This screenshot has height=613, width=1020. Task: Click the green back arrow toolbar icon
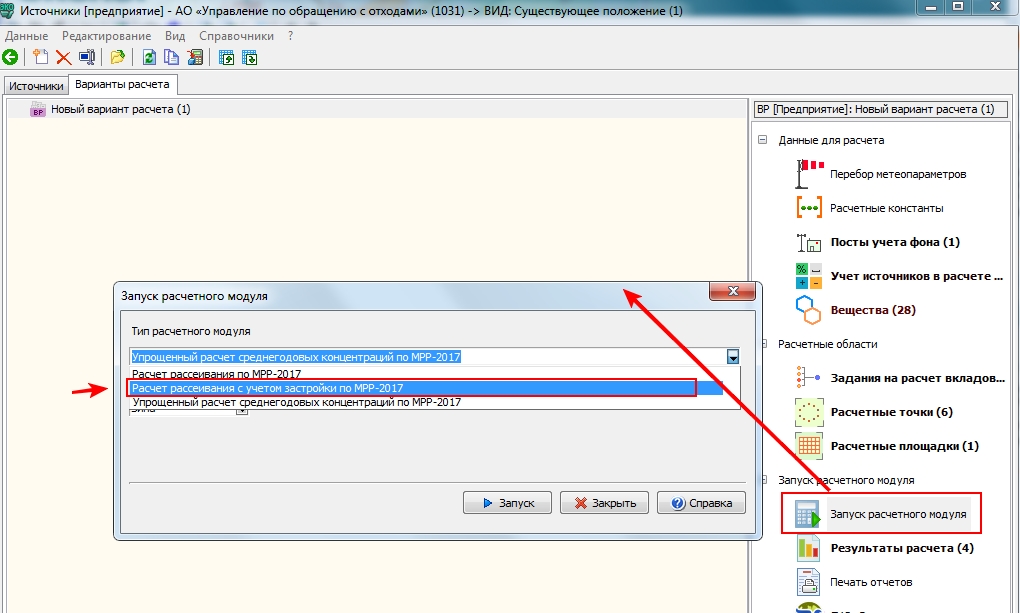click(x=10, y=57)
